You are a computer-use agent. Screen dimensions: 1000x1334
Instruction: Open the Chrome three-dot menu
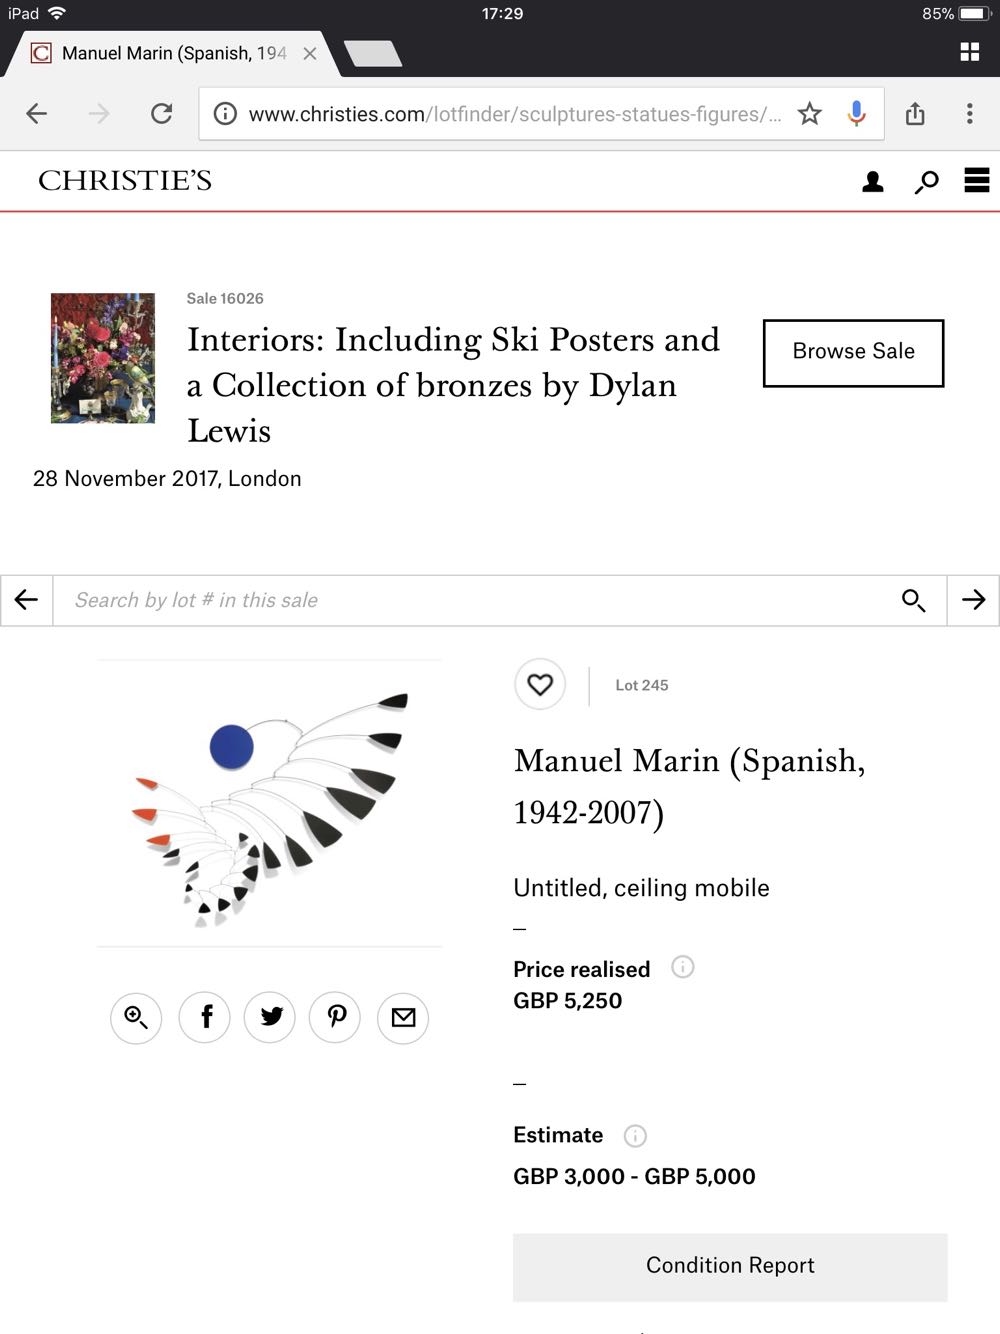[x=969, y=114]
